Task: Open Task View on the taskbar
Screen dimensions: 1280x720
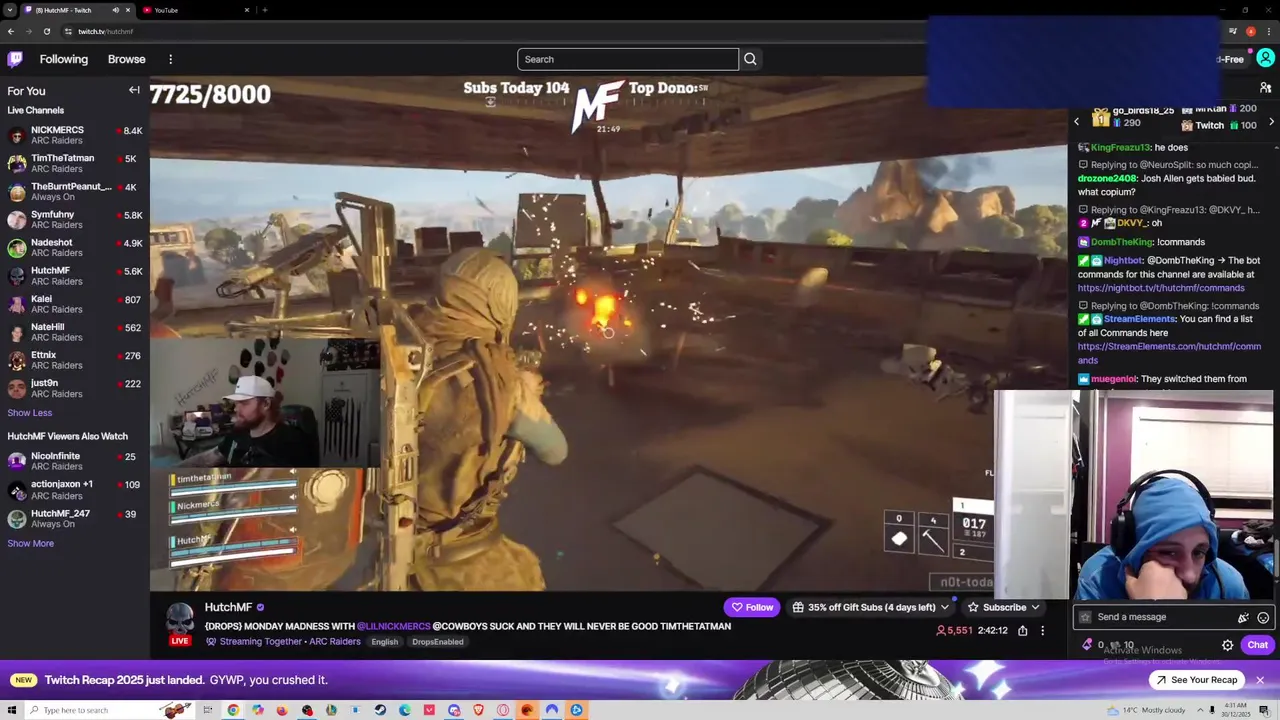Action: click(208, 710)
